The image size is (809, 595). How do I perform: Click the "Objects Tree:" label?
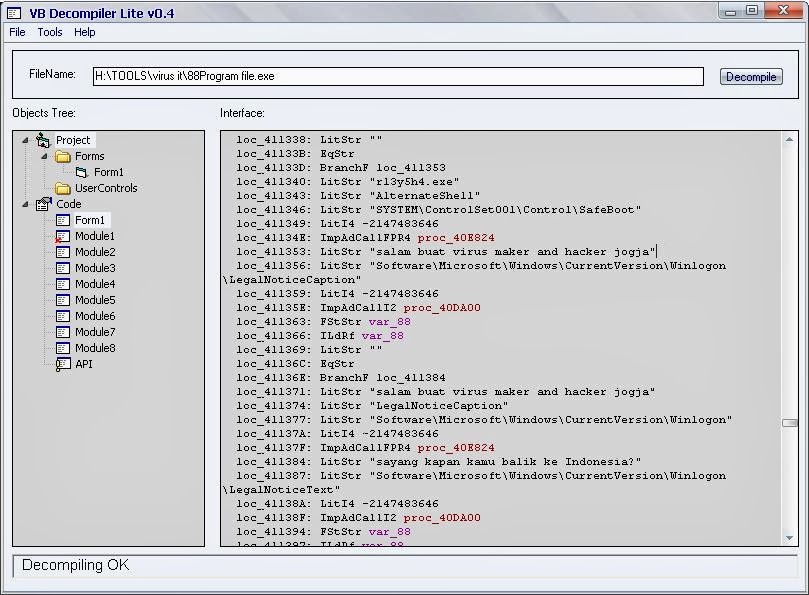click(44, 113)
